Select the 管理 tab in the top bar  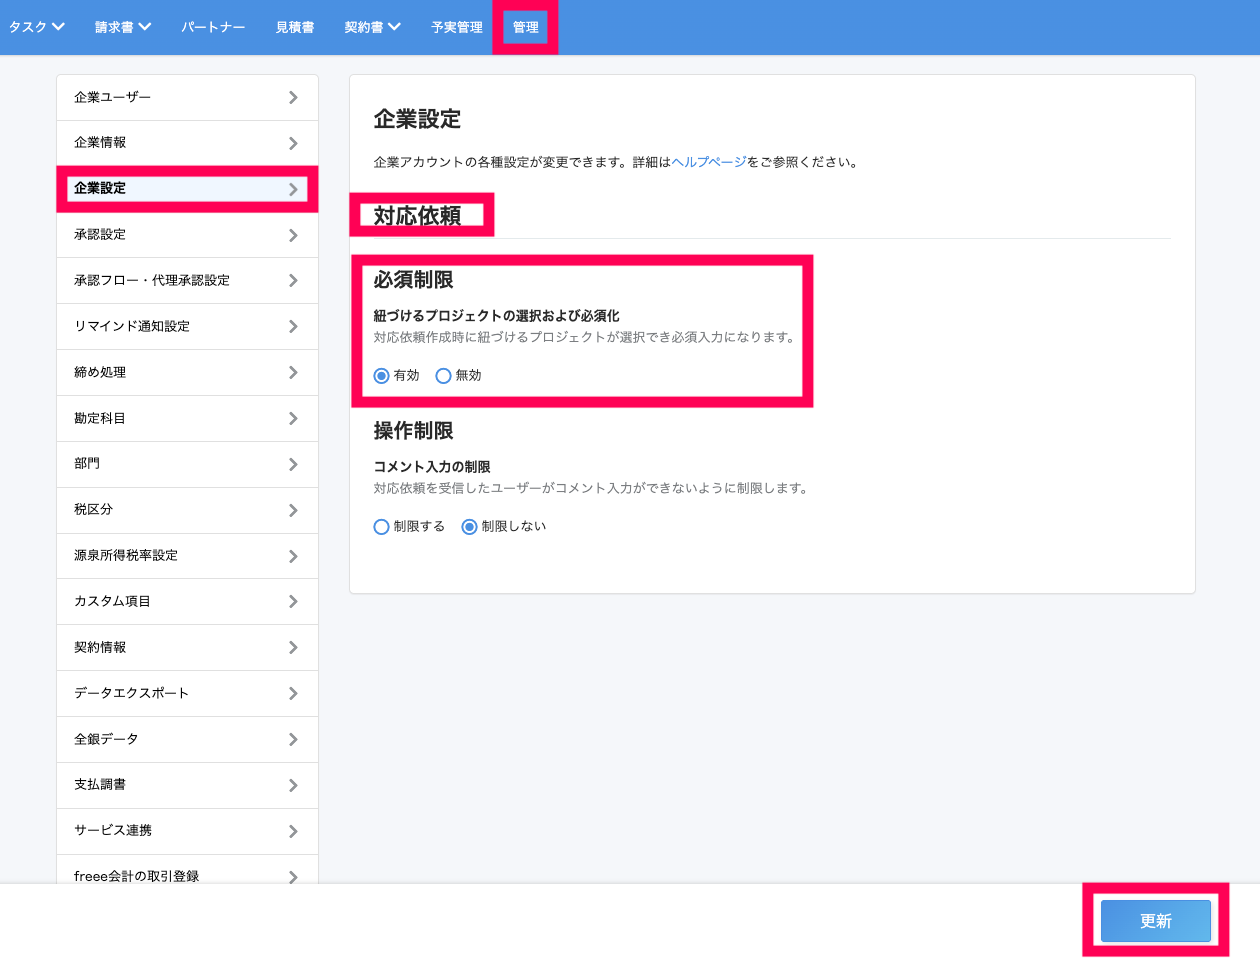[x=526, y=27]
